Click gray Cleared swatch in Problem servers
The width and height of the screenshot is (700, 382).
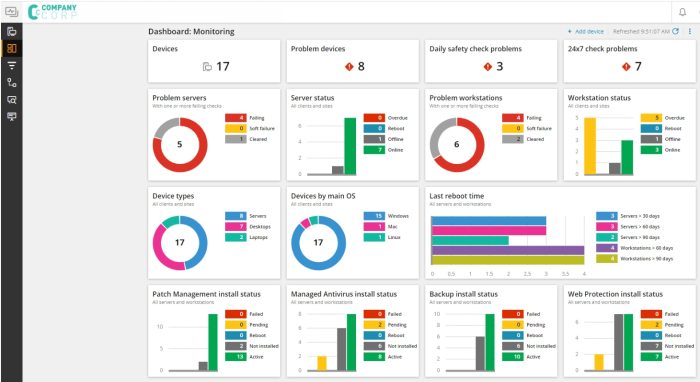click(x=236, y=139)
